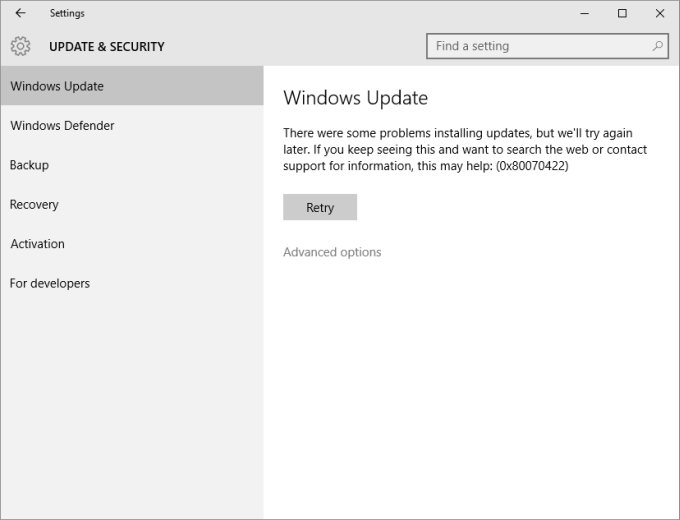
Task: Open the Backup section
Action: click(x=132, y=165)
